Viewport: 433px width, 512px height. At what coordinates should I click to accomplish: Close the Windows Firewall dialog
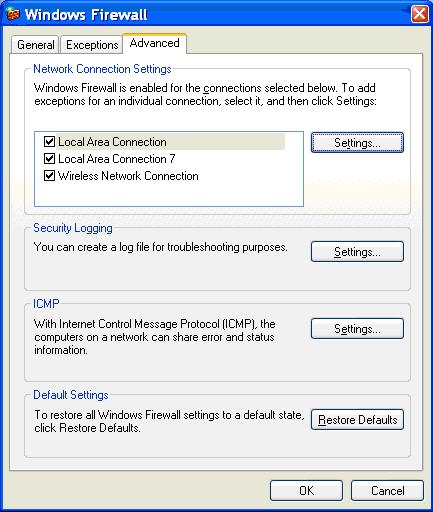click(419, 14)
